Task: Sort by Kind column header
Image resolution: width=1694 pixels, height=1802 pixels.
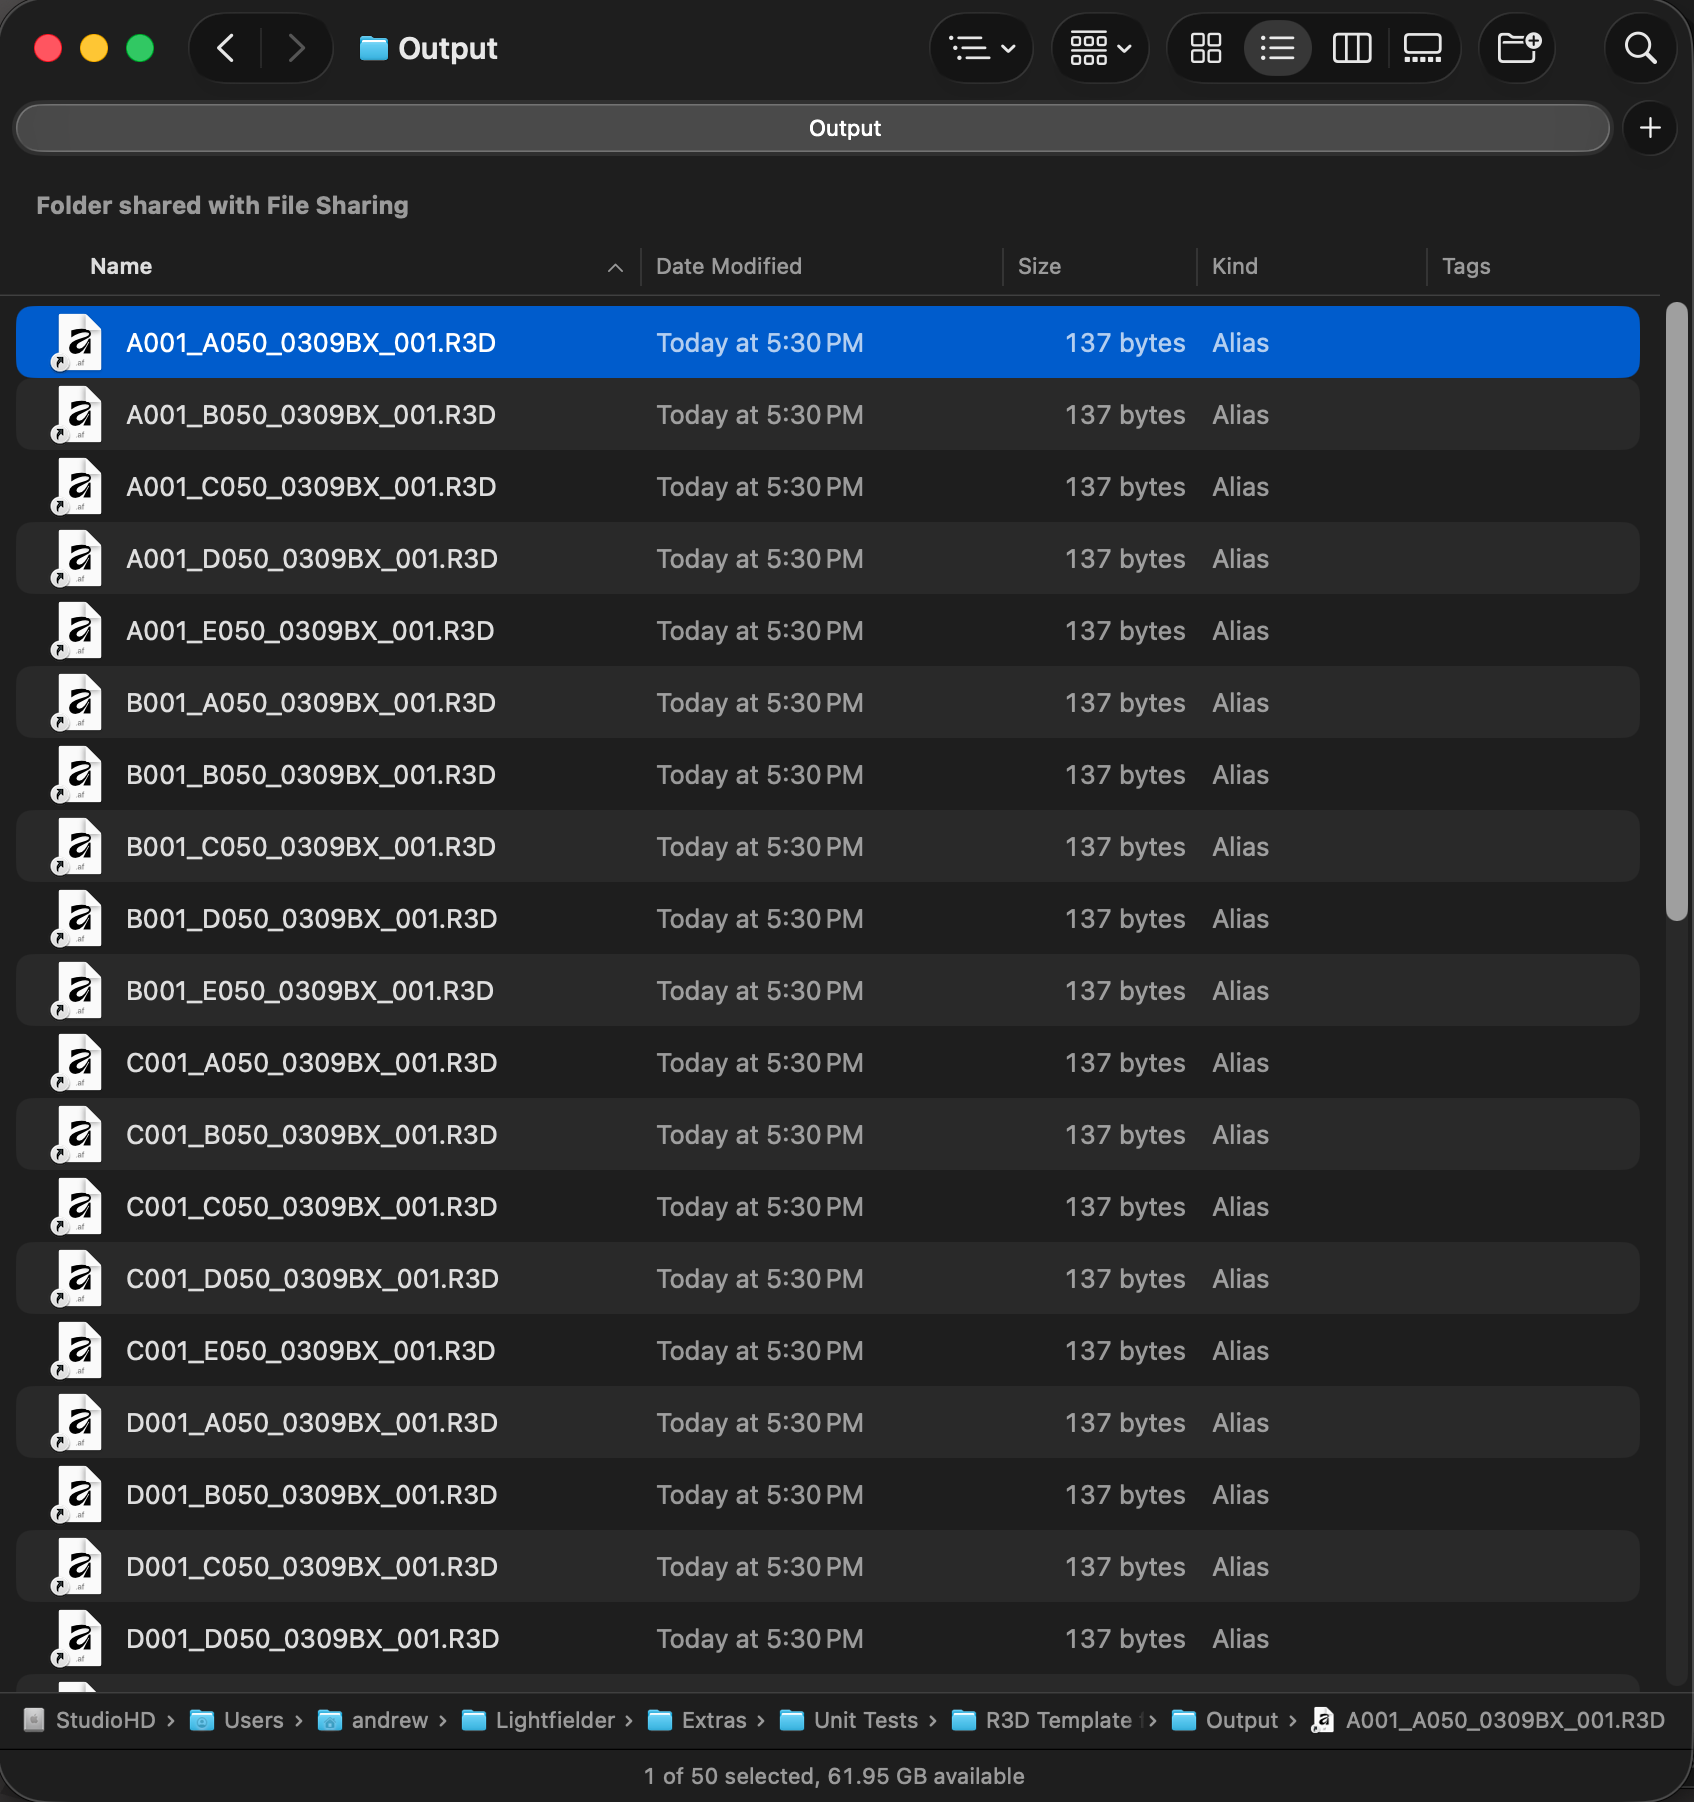Action: pos(1234,266)
